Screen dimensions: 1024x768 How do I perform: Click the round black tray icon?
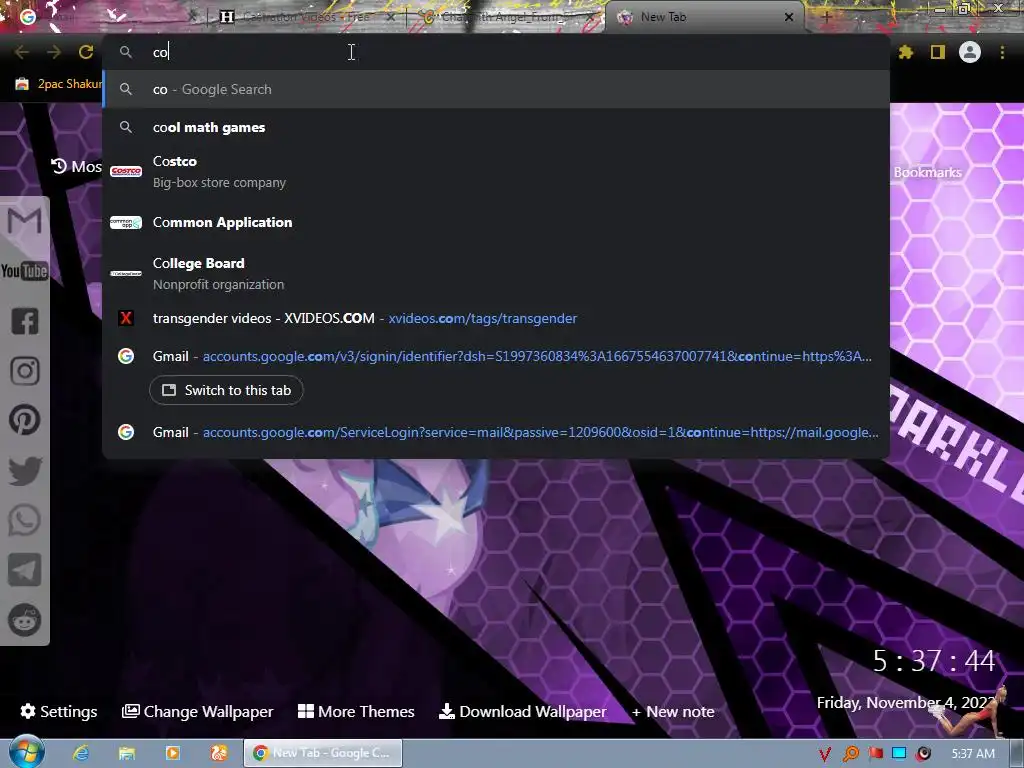coord(923,754)
